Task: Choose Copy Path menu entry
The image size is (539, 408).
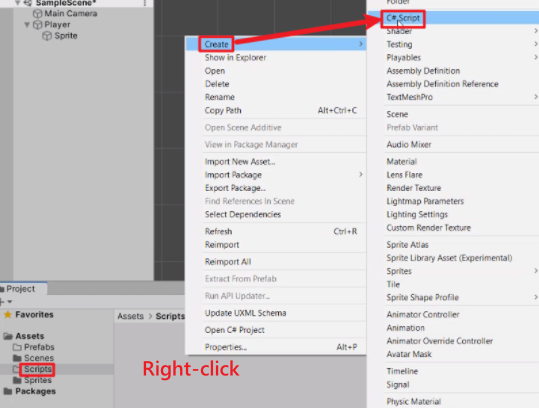Action: [223, 110]
